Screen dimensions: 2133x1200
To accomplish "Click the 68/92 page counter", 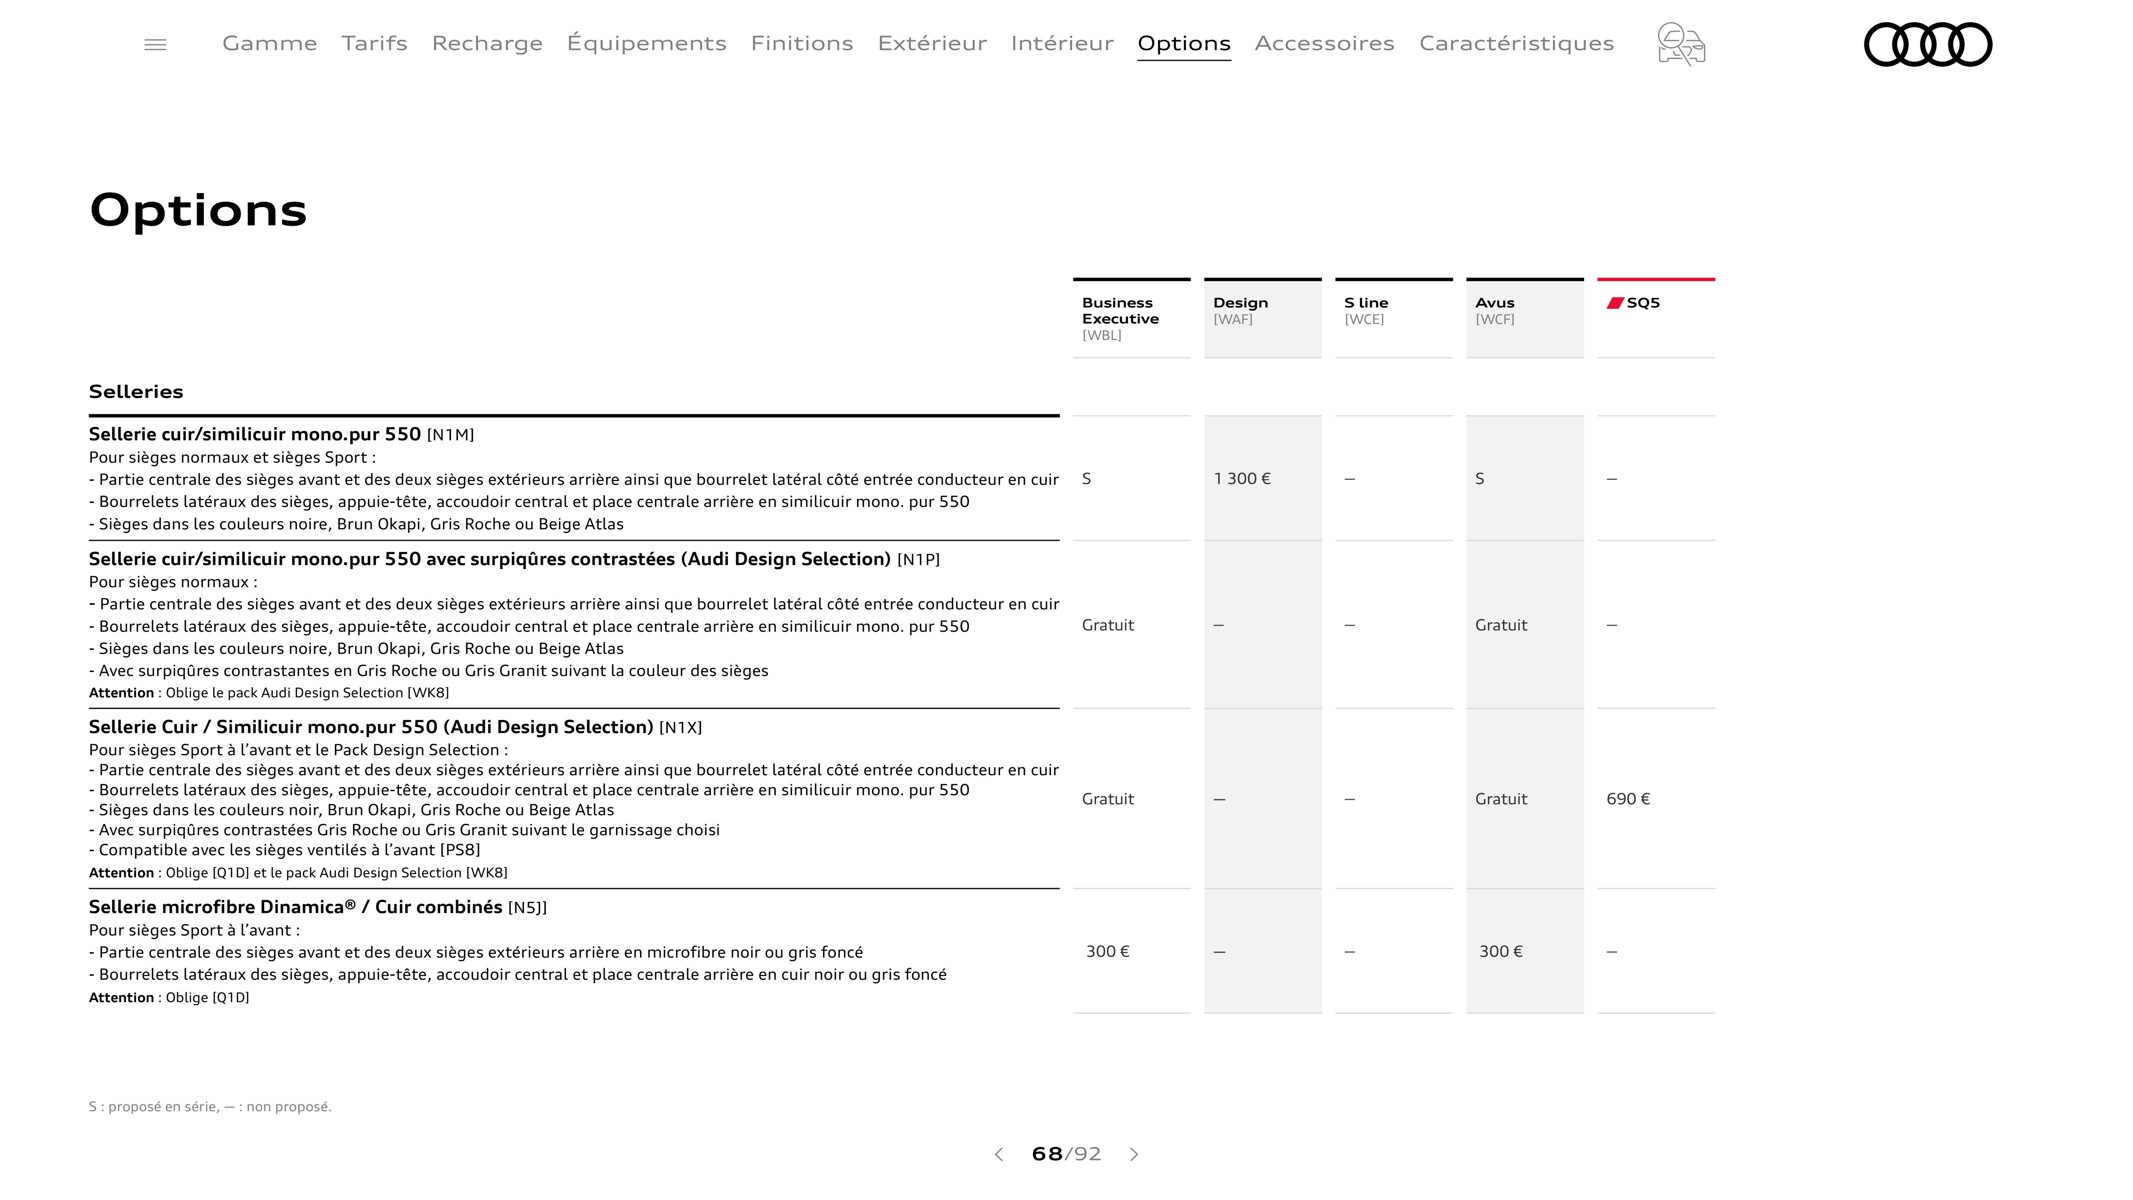I will [x=1066, y=1154].
